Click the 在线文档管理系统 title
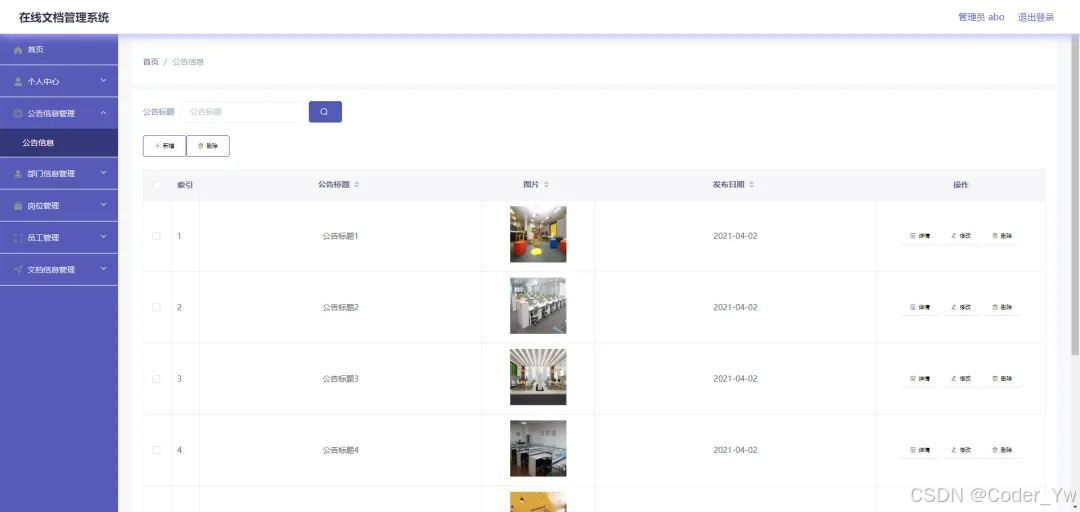Image resolution: width=1080 pixels, height=512 pixels. coord(64,17)
